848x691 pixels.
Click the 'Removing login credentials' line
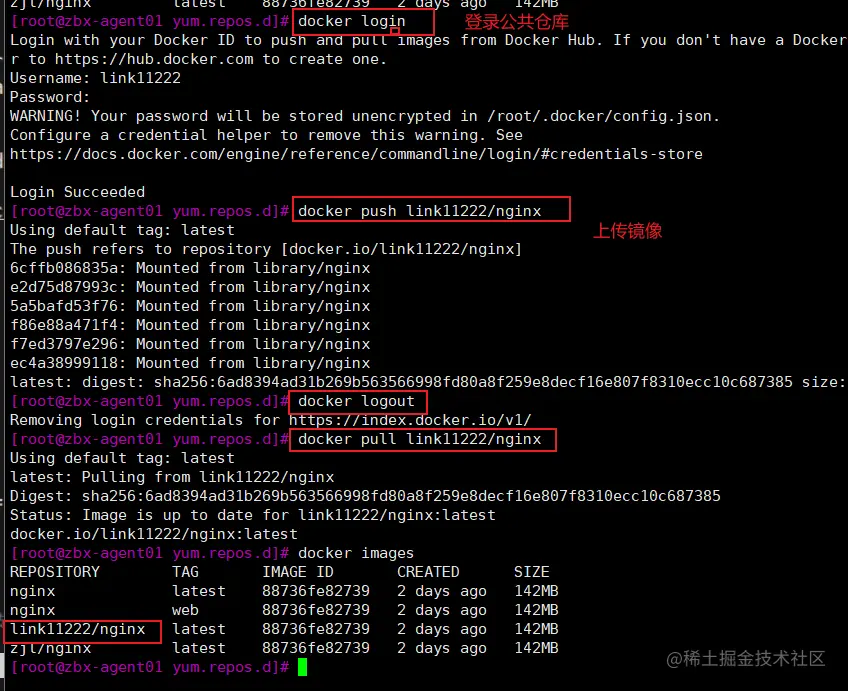point(270,420)
